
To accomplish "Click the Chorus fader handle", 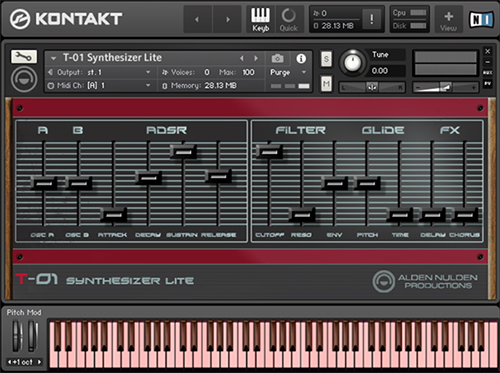I will [x=465, y=215].
